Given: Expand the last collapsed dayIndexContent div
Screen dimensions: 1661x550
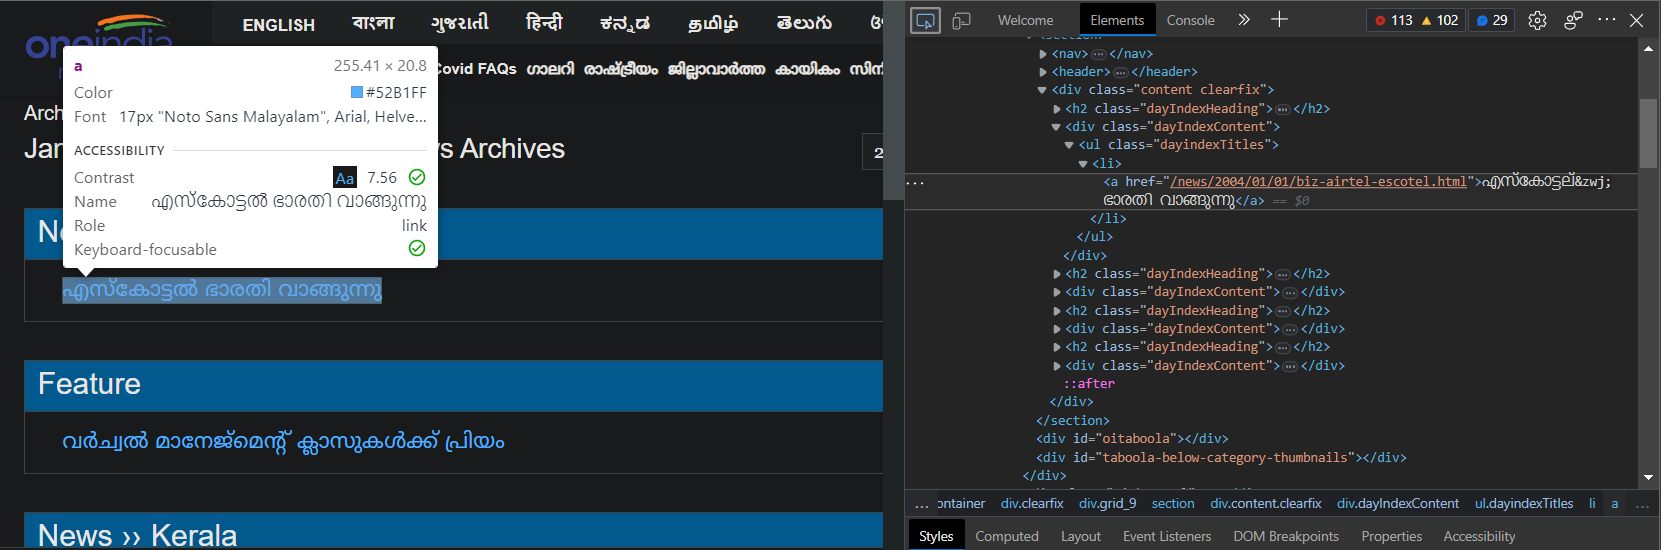Looking at the screenshot, I should click(x=1057, y=366).
